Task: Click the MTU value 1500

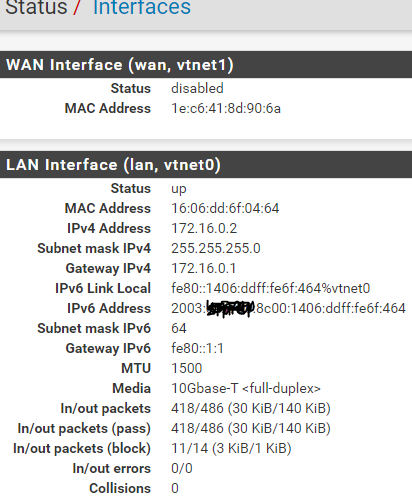Action: [x=187, y=368]
